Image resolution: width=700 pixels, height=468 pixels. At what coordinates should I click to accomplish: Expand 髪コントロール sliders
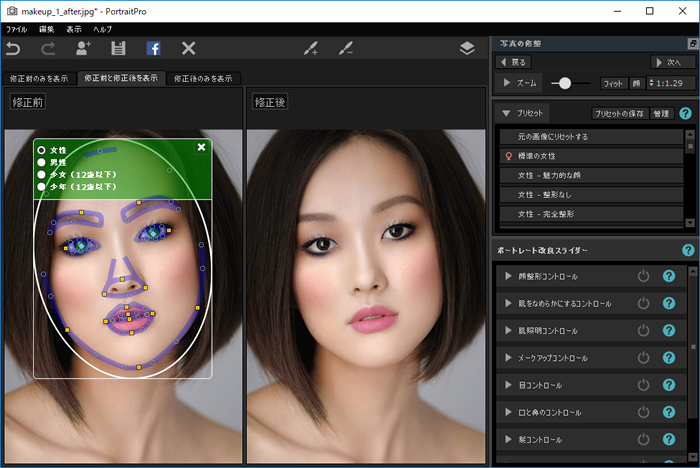508,439
